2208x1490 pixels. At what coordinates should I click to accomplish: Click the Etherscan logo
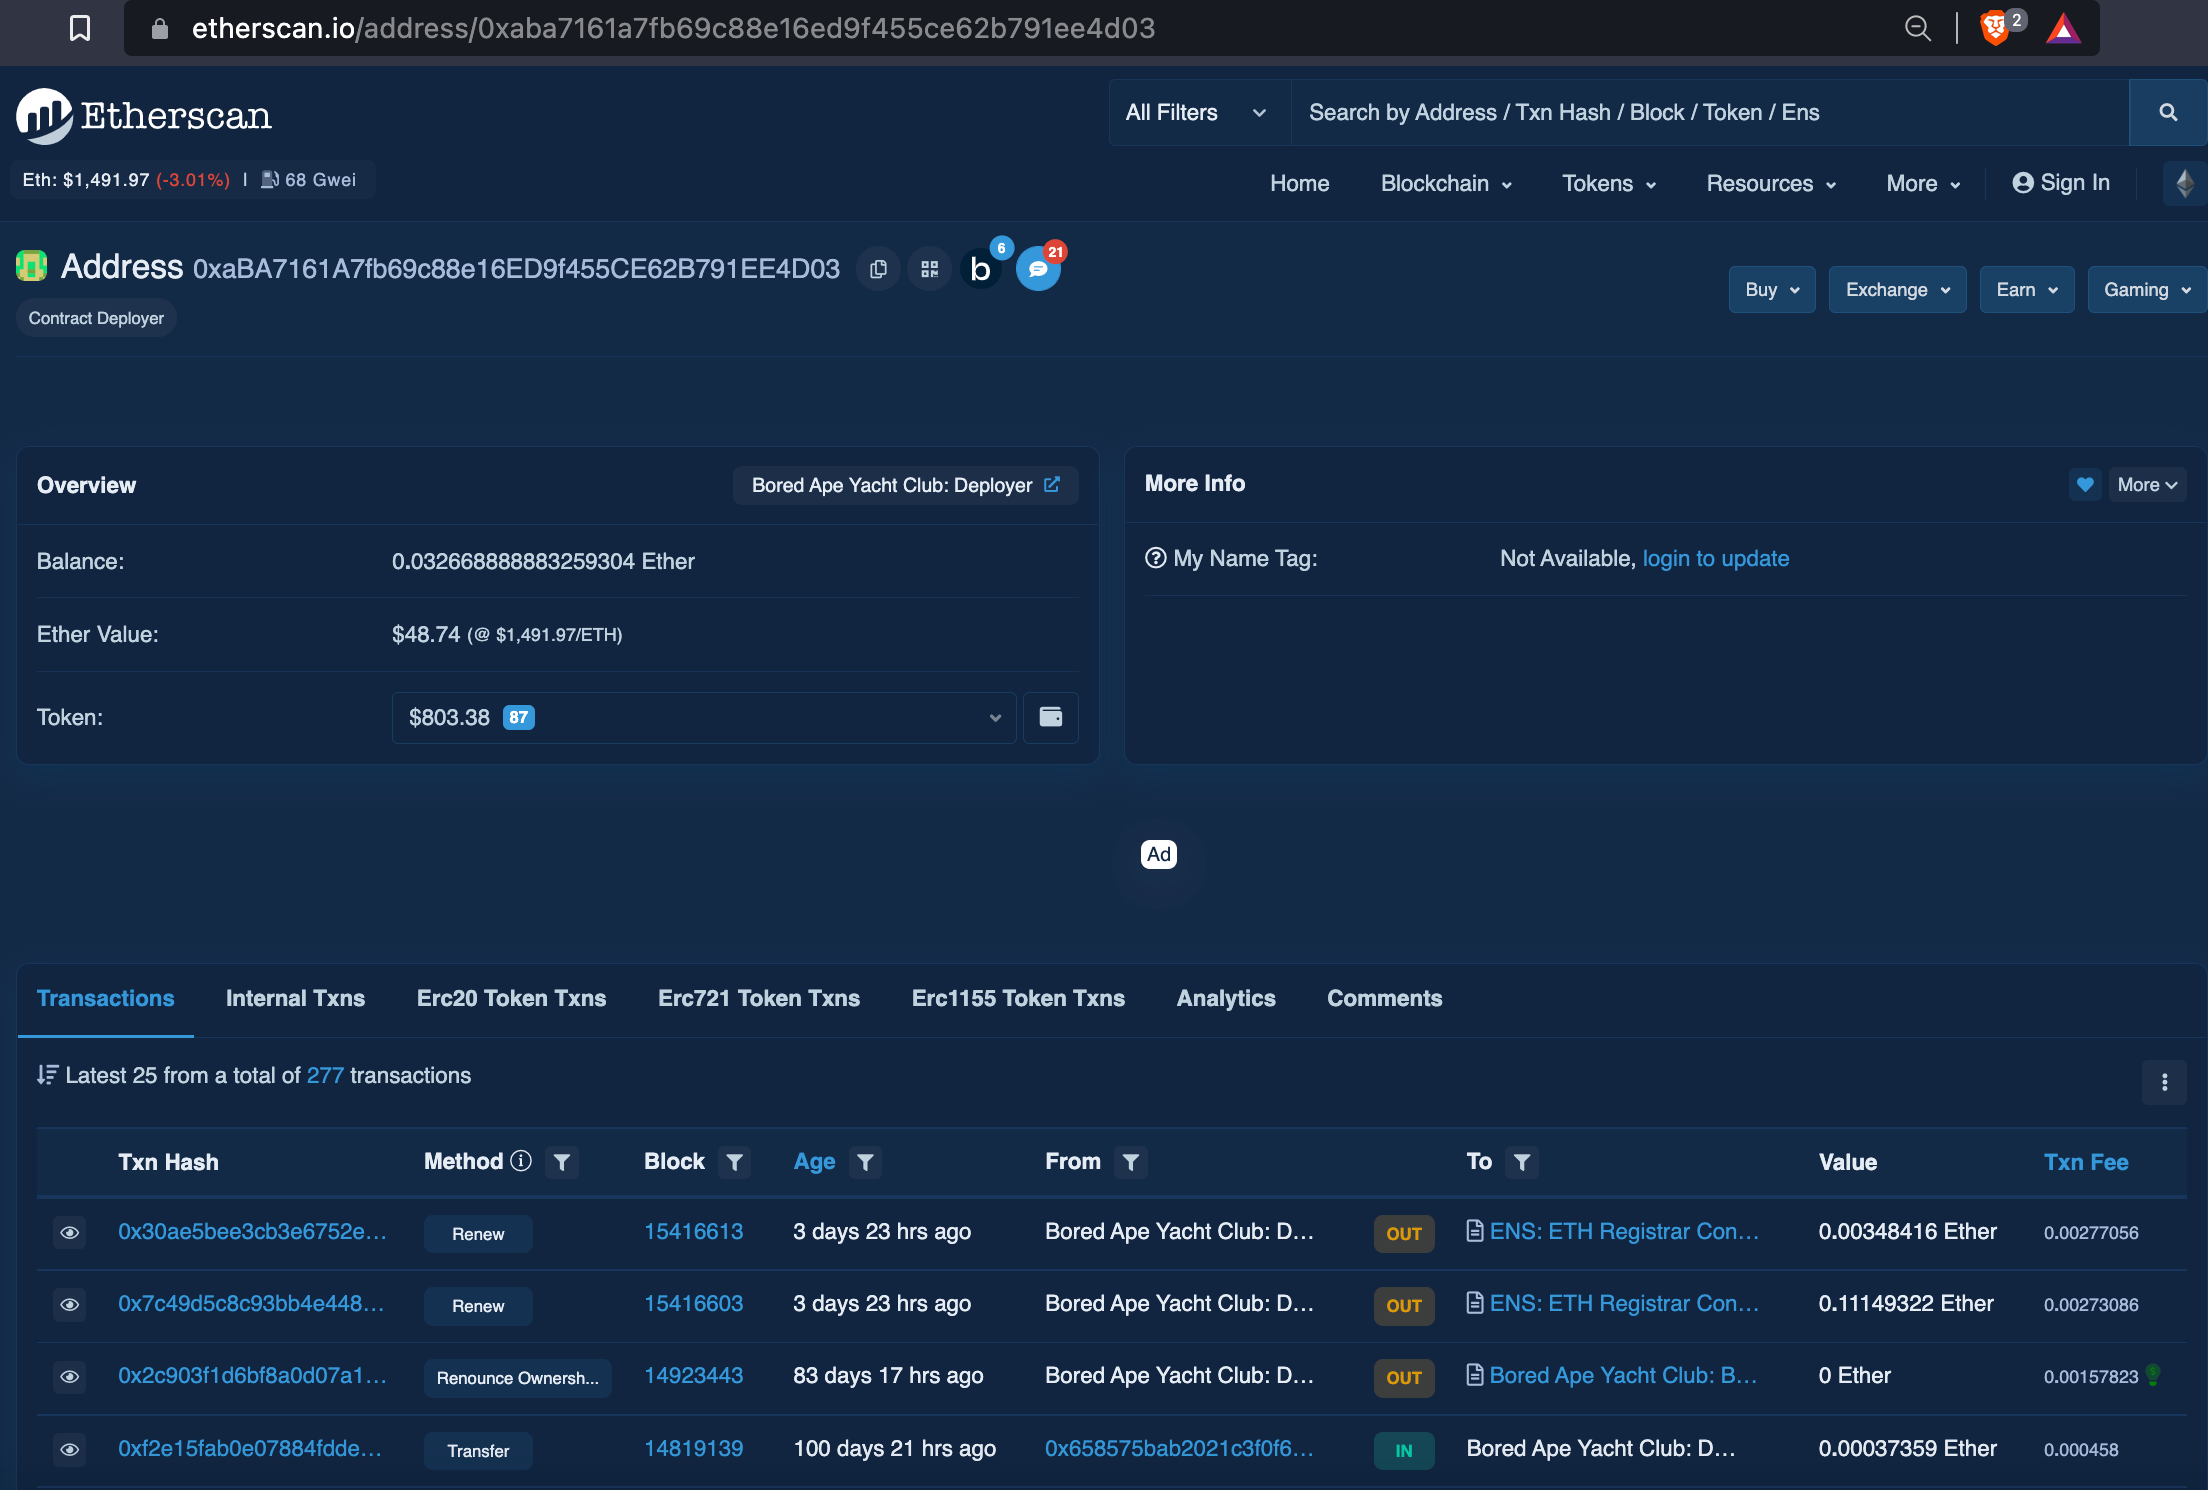(x=144, y=115)
